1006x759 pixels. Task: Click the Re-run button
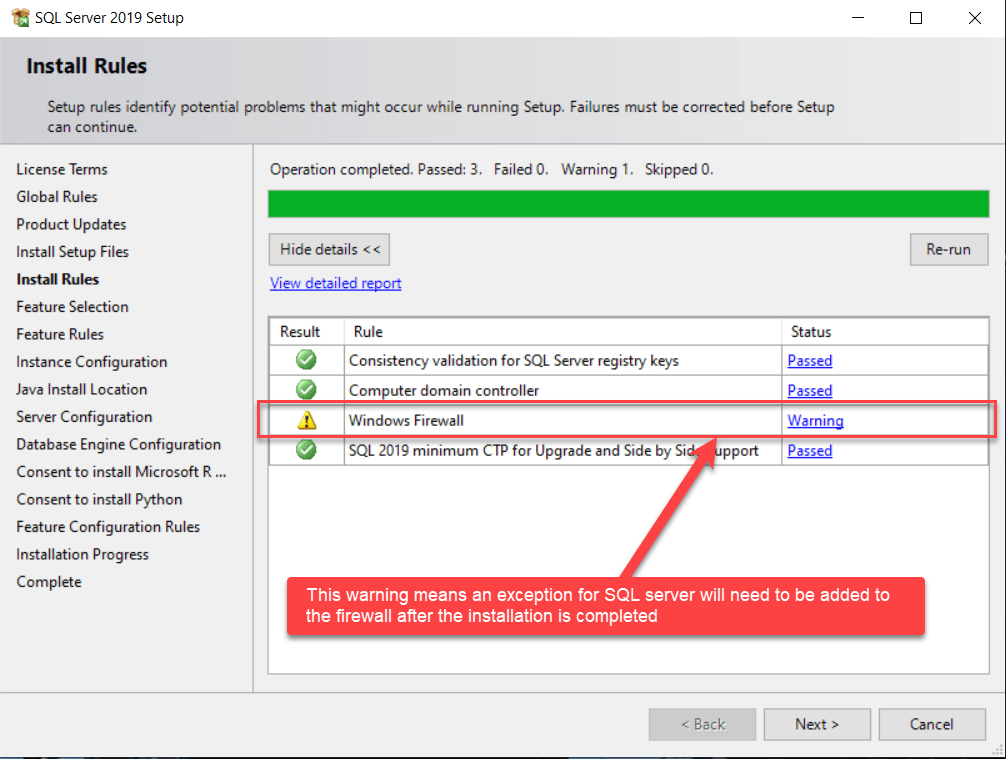[x=948, y=249]
